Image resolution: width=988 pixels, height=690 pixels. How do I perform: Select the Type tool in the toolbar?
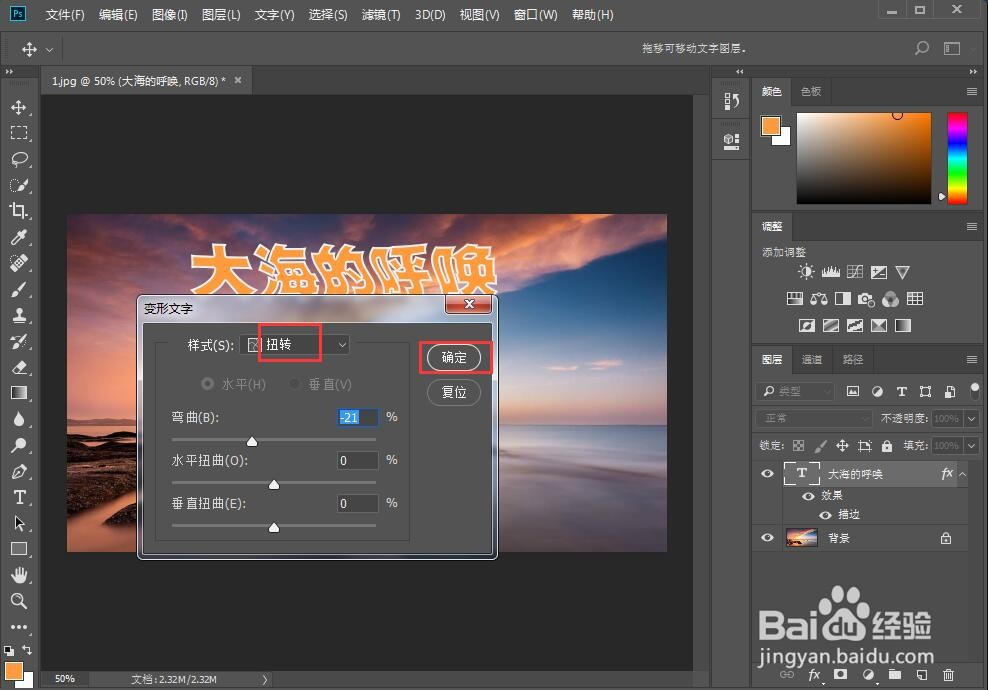click(x=19, y=497)
